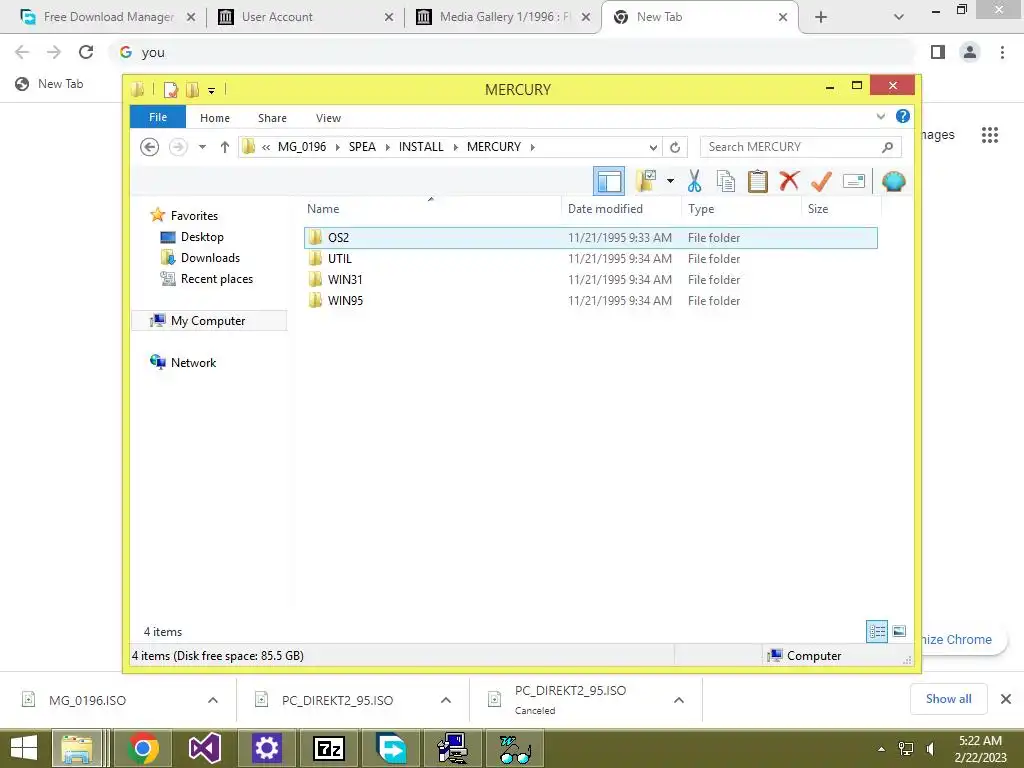This screenshot has width=1024, height=768.
Task: Expand the arrow after MERCURY breadcrumb
Action: (533, 148)
